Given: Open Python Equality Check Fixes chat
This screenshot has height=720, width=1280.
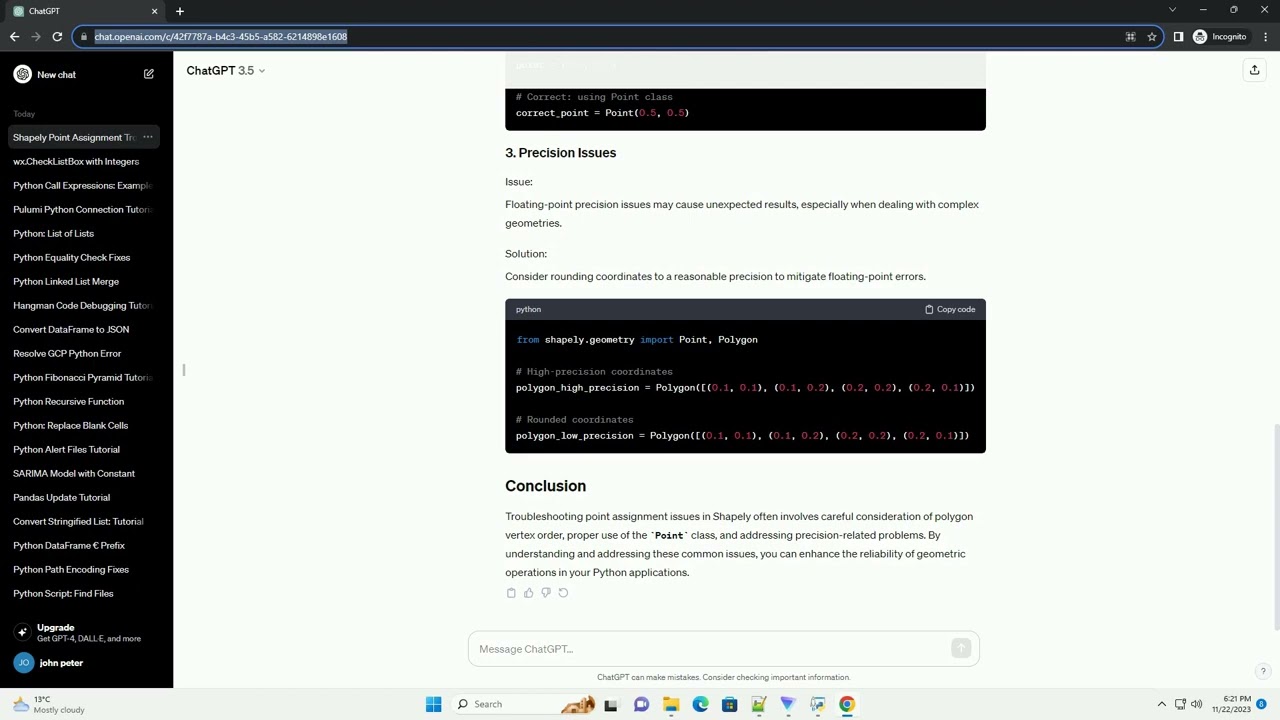Looking at the screenshot, I should coord(86,257).
